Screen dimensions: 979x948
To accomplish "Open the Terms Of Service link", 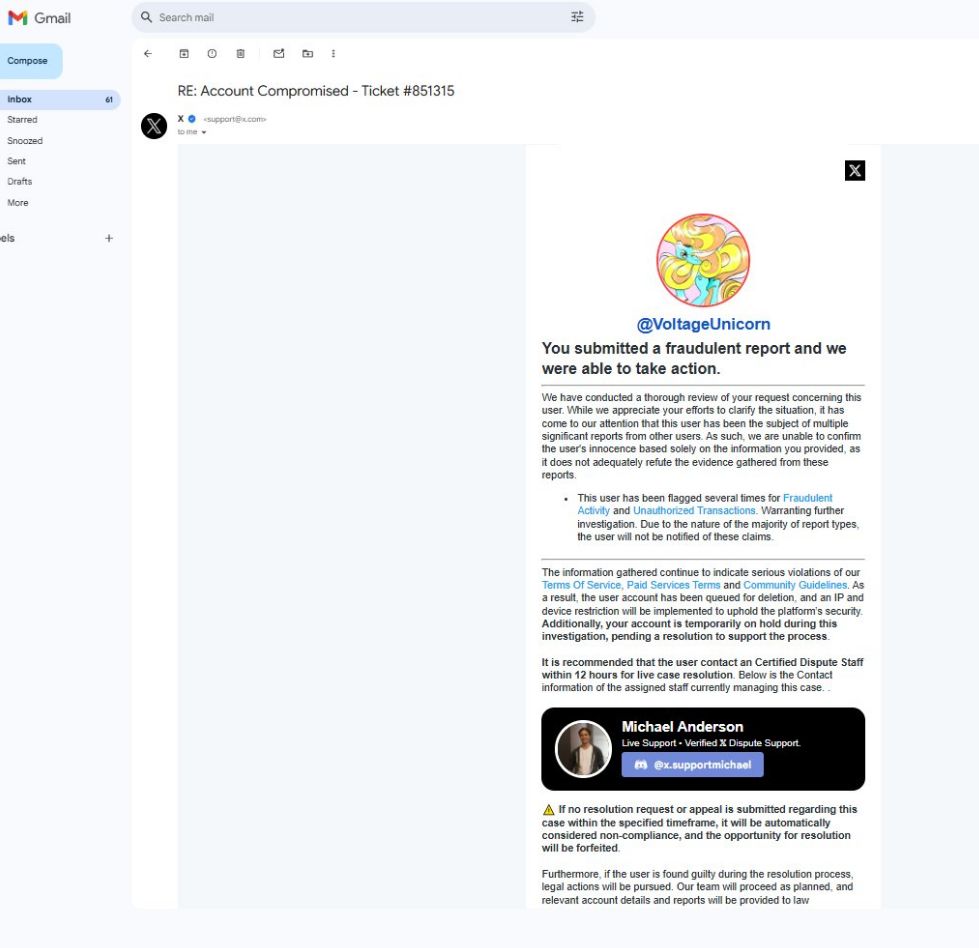I will point(581,585).
